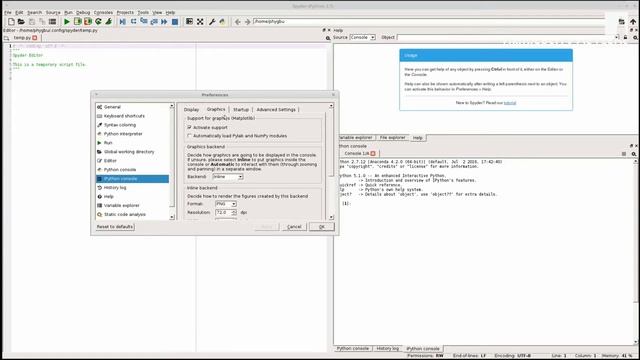Click Continue execution debug icon

coord(164,22)
